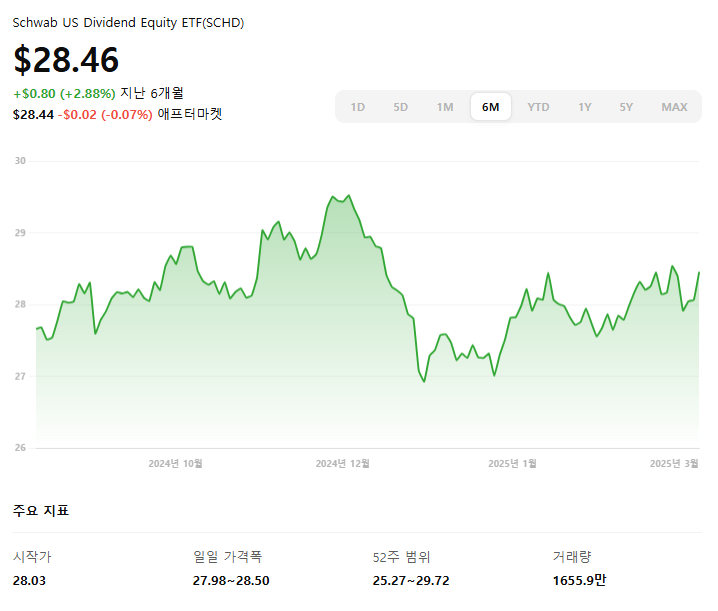Click the after-market price $28.44
The width and height of the screenshot is (718, 611).
[x=33, y=115]
